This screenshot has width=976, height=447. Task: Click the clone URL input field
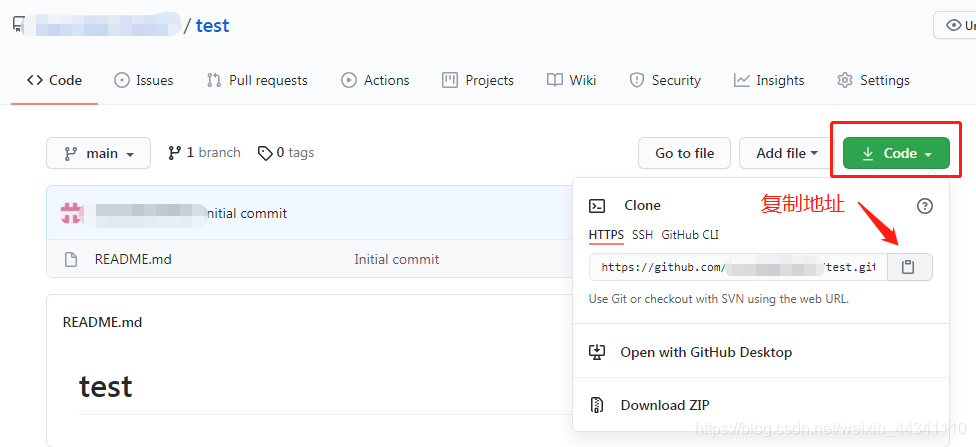pyautogui.click(x=738, y=267)
